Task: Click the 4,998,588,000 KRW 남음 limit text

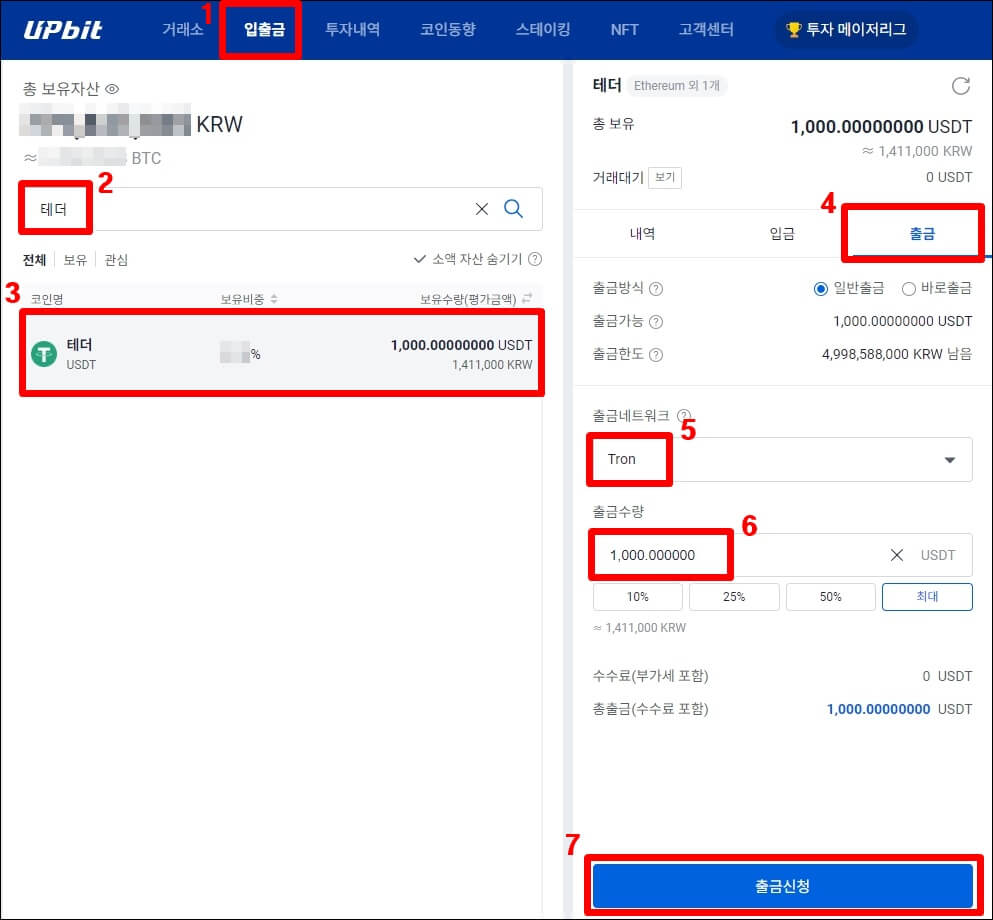Action: click(x=897, y=355)
